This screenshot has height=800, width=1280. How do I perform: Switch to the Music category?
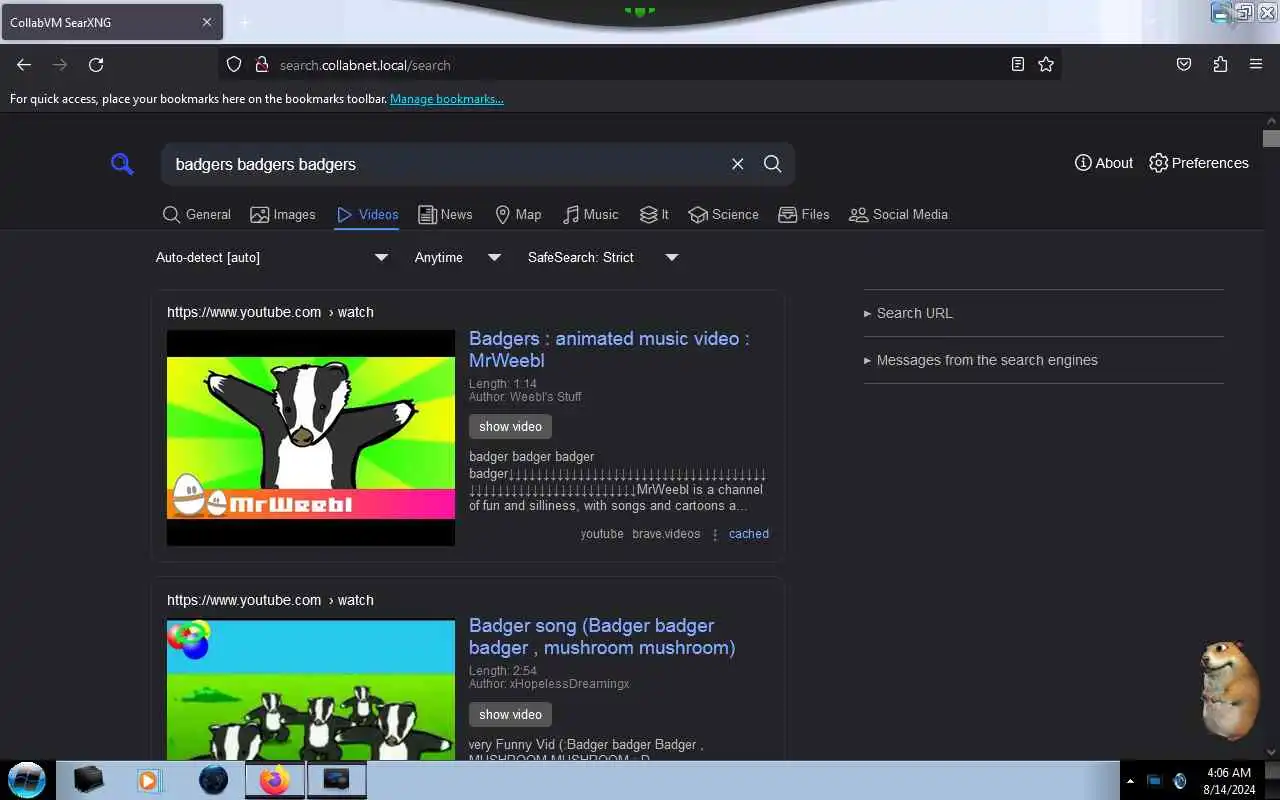pyautogui.click(x=591, y=214)
